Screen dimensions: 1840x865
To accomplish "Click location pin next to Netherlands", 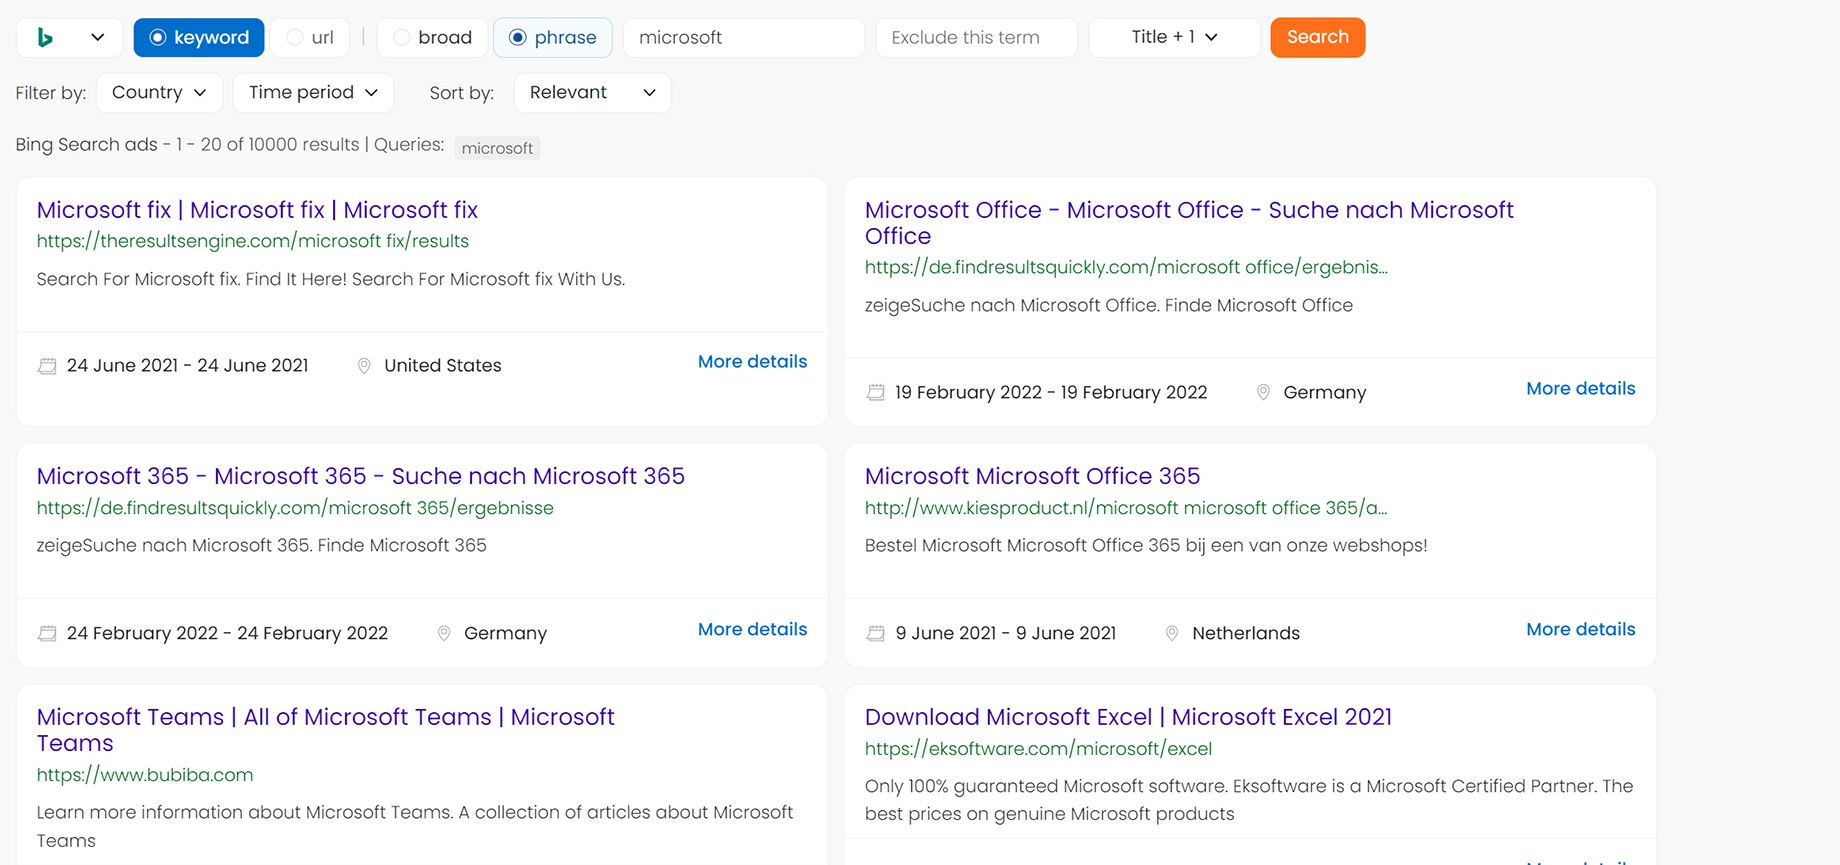I will pos(1172,633).
